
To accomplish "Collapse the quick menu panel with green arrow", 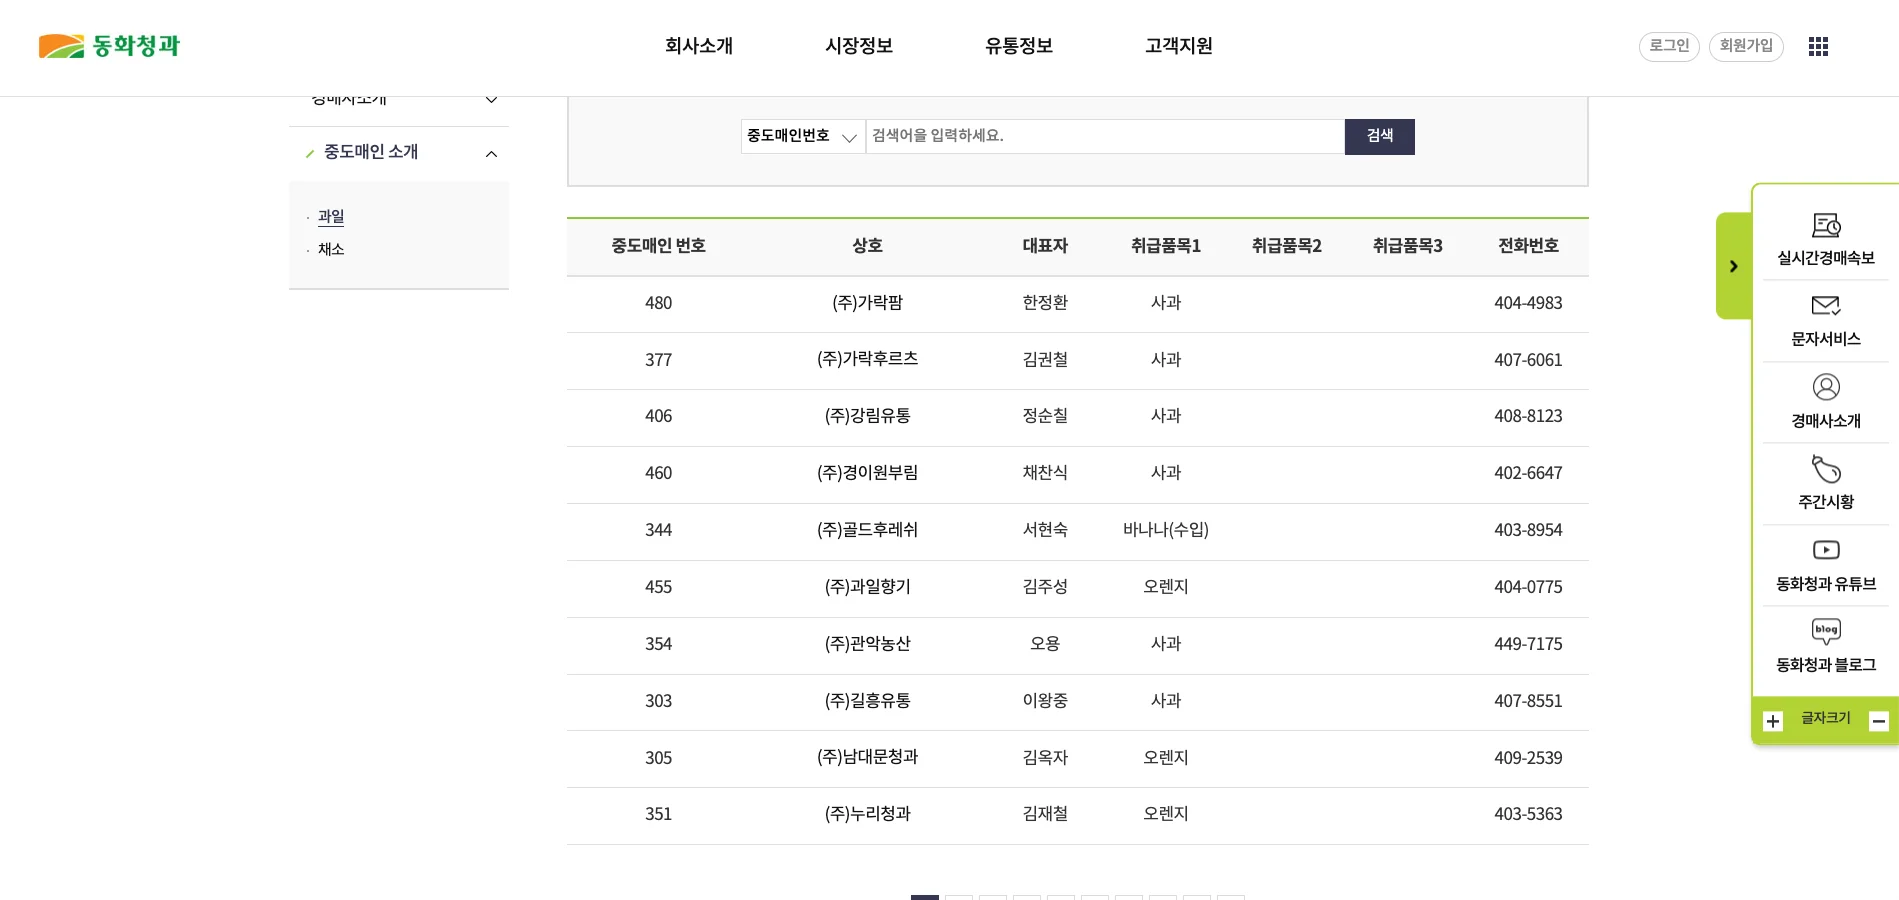I will (1733, 266).
